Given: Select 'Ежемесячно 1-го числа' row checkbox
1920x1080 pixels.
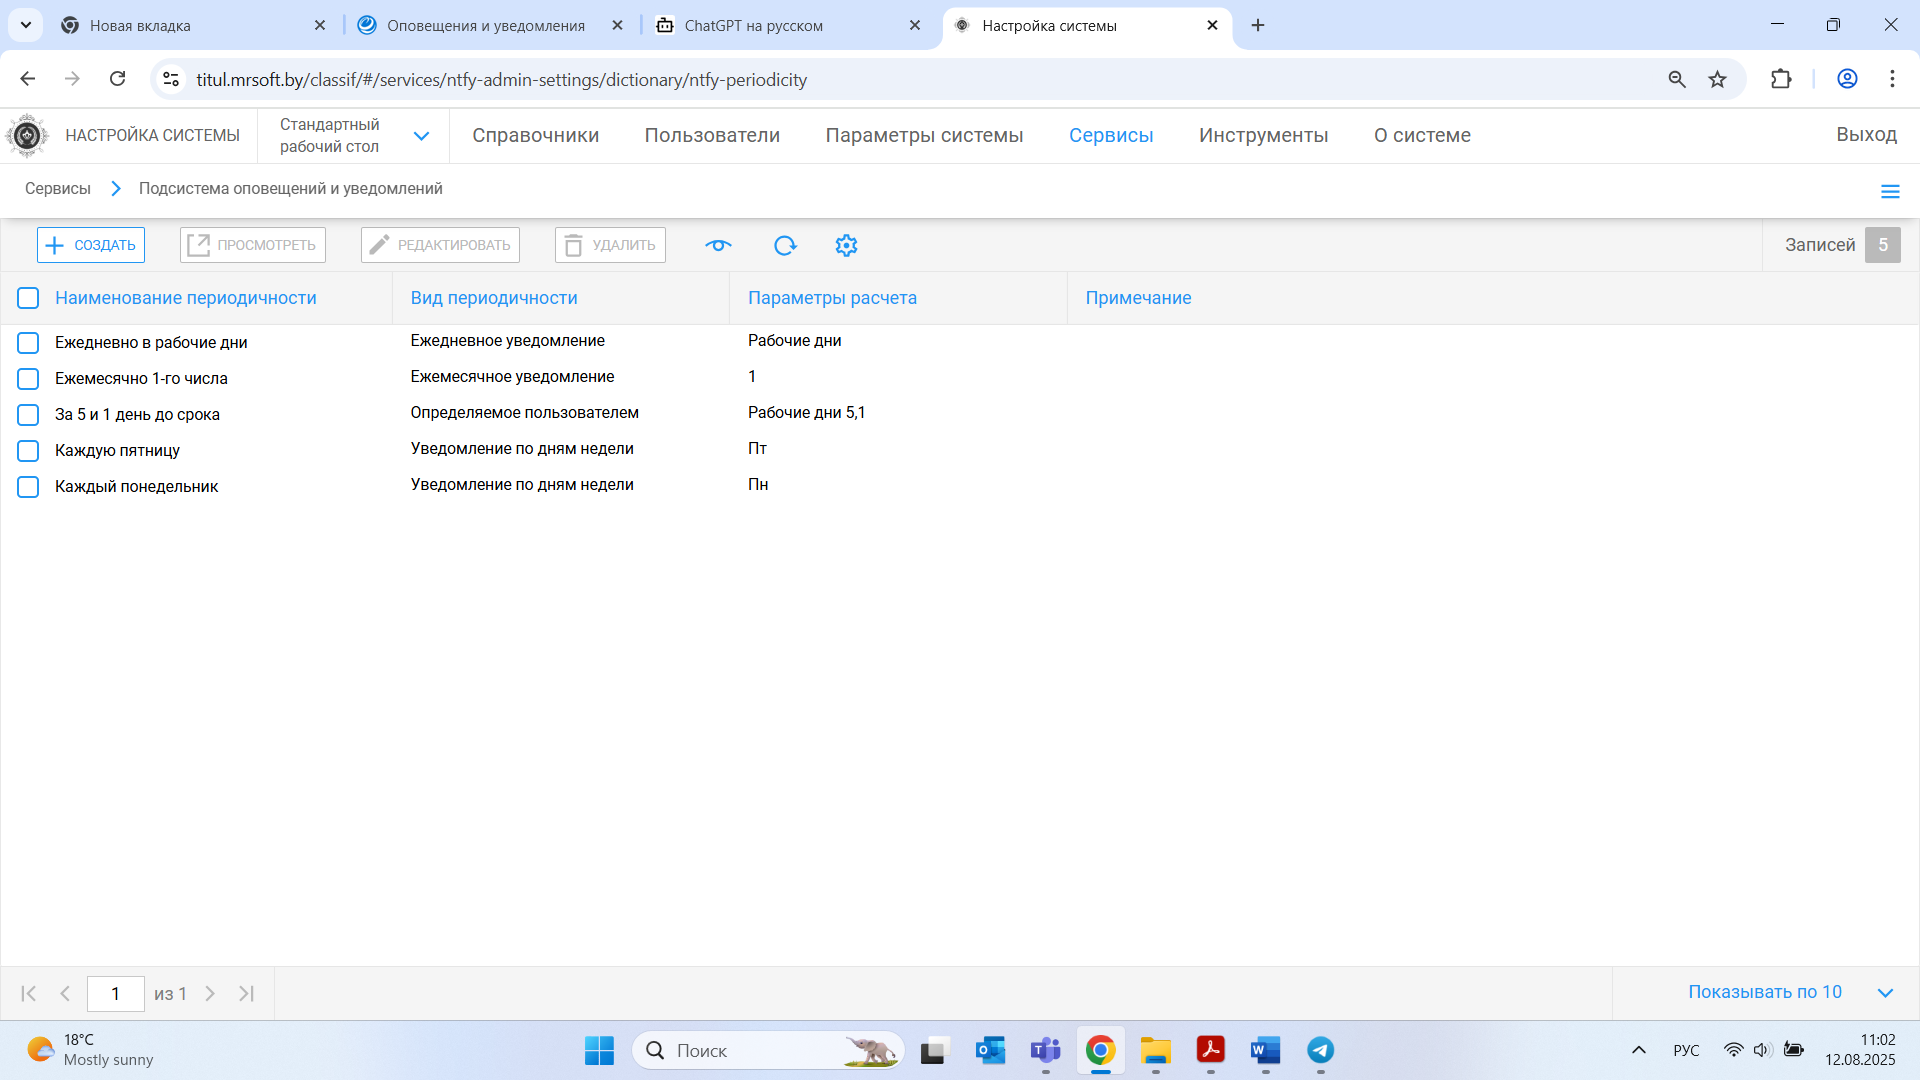Looking at the screenshot, I should point(28,379).
